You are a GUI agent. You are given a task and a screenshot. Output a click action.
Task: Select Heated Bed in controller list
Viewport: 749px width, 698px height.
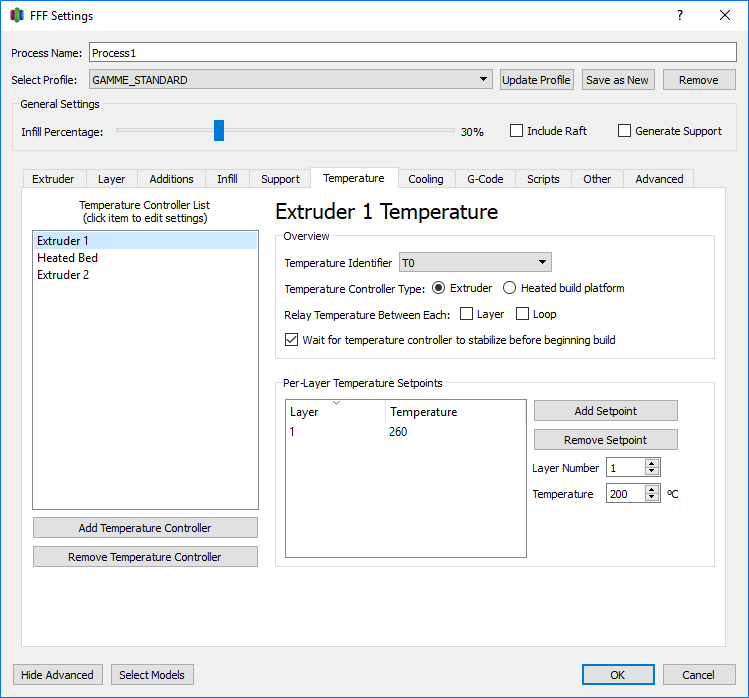(67, 258)
